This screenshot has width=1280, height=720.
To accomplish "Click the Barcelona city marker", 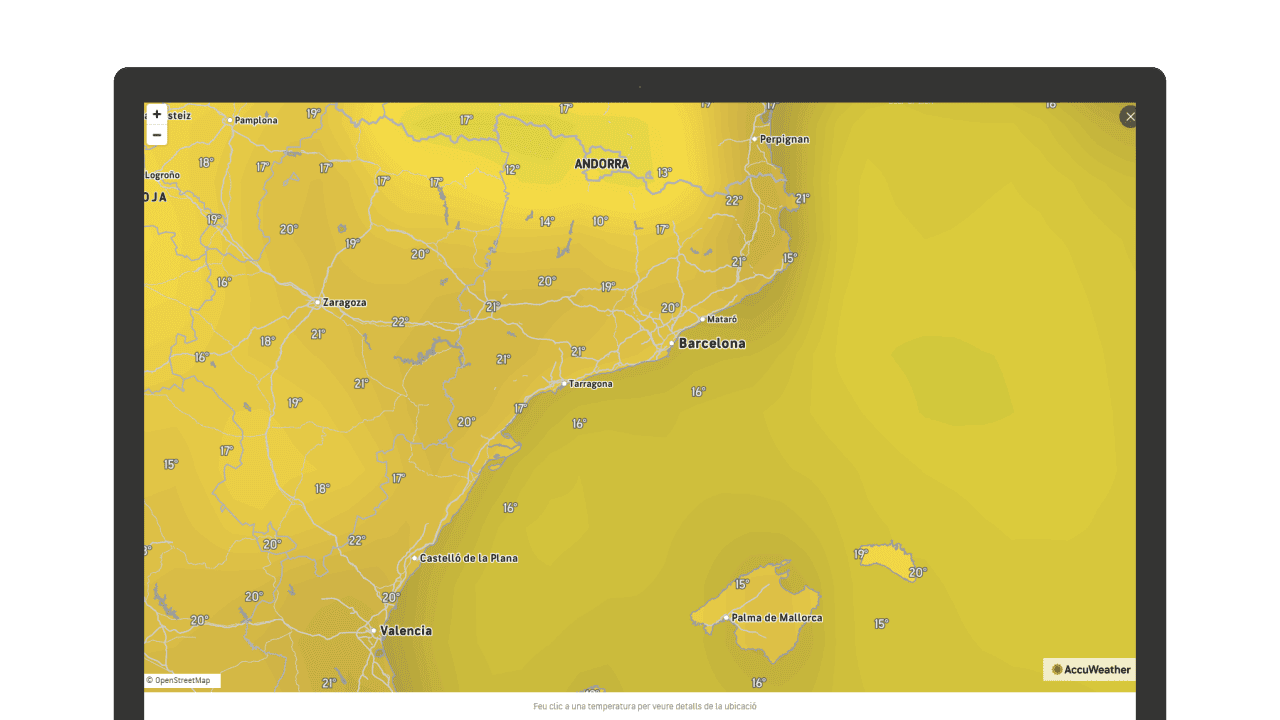I will [672, 343].
